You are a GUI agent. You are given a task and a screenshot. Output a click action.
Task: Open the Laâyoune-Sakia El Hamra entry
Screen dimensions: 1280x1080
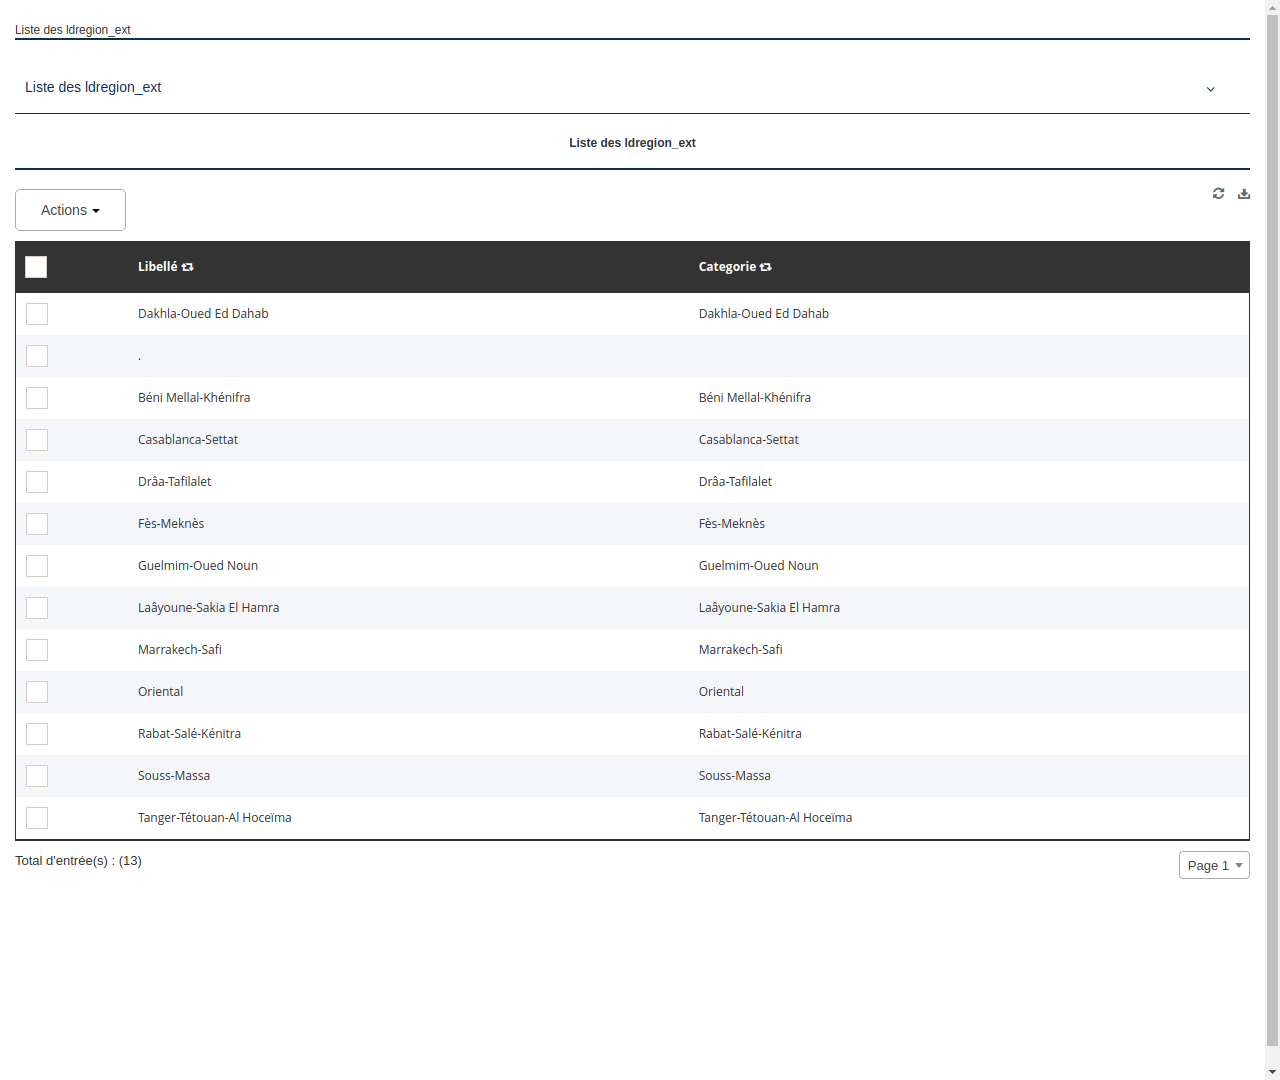[x=209, y=607]
